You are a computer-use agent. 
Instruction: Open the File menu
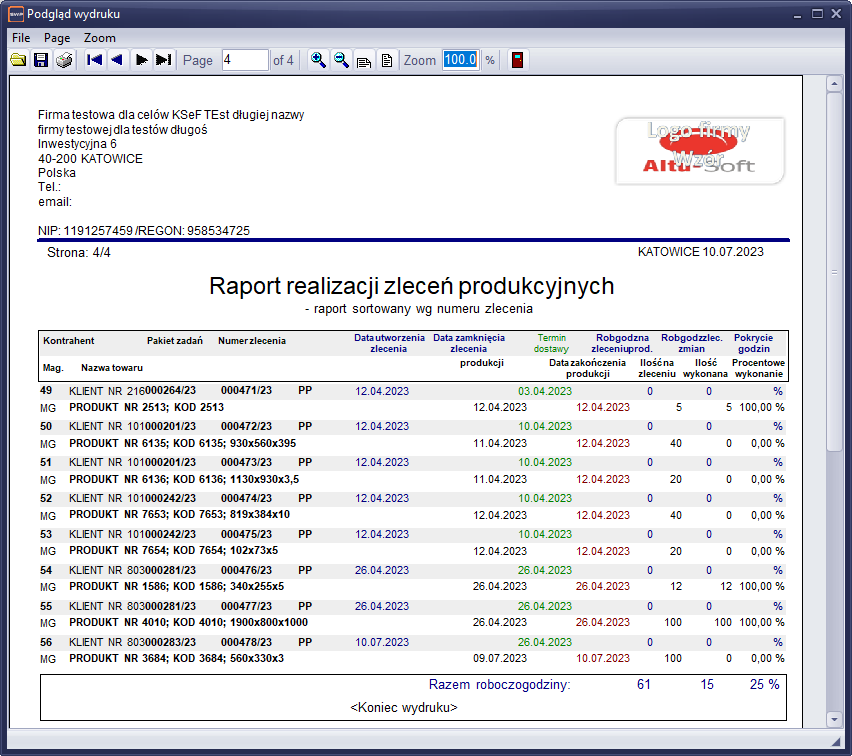21,37
